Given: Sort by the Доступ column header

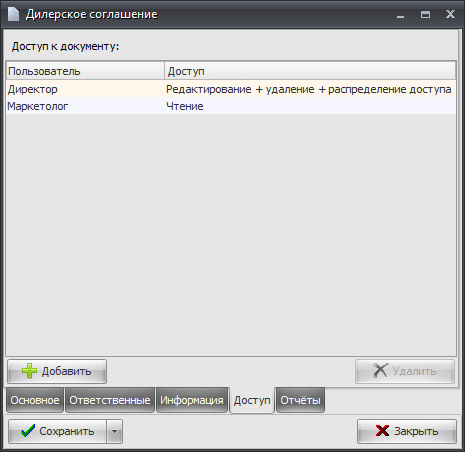Looking at the screenshot, I should click(x=310, y=71).
